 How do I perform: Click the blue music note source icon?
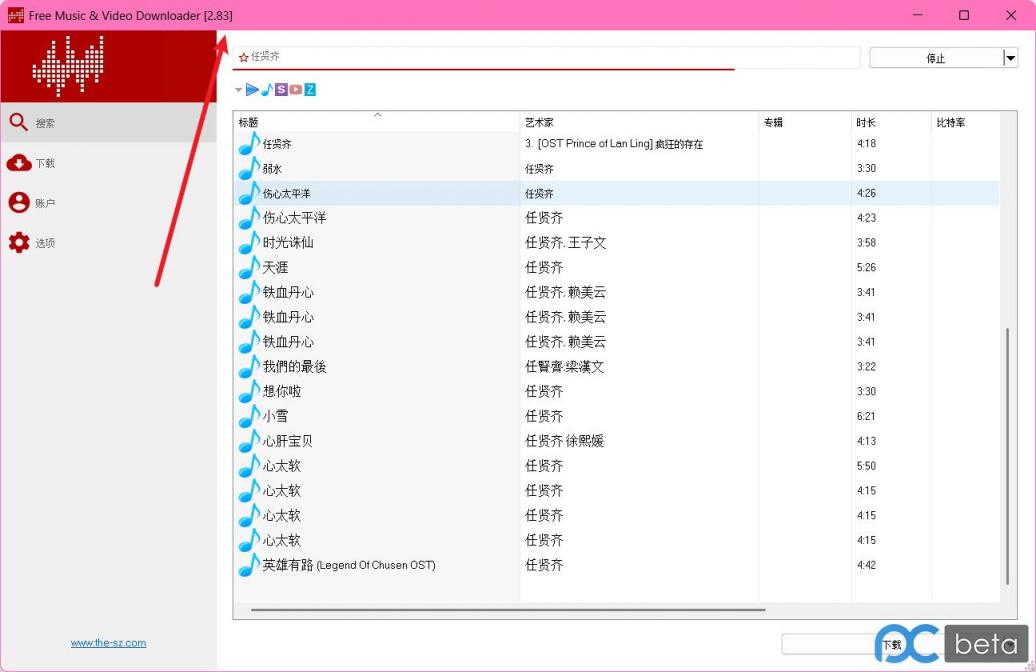click(x=267, y=90)
